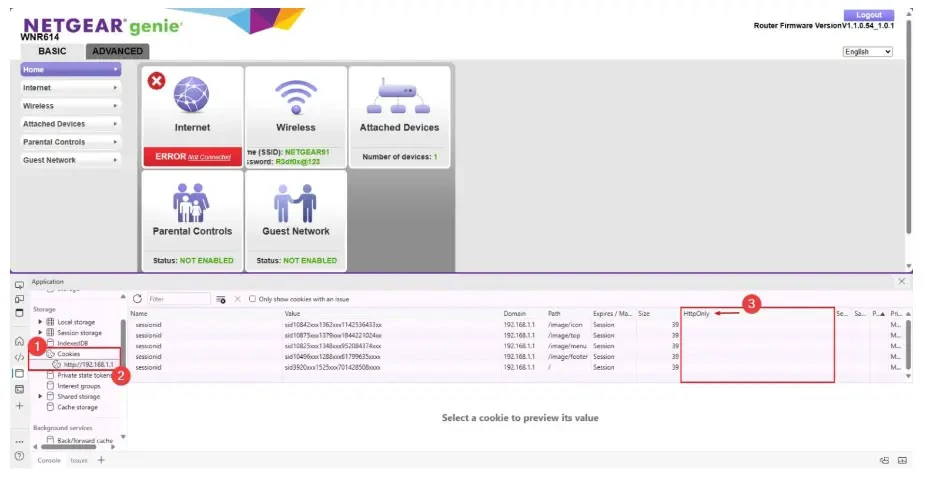Expand the Local storage tree node
Image resolution: width=925 pixels, height=478 pixels.
40,322
